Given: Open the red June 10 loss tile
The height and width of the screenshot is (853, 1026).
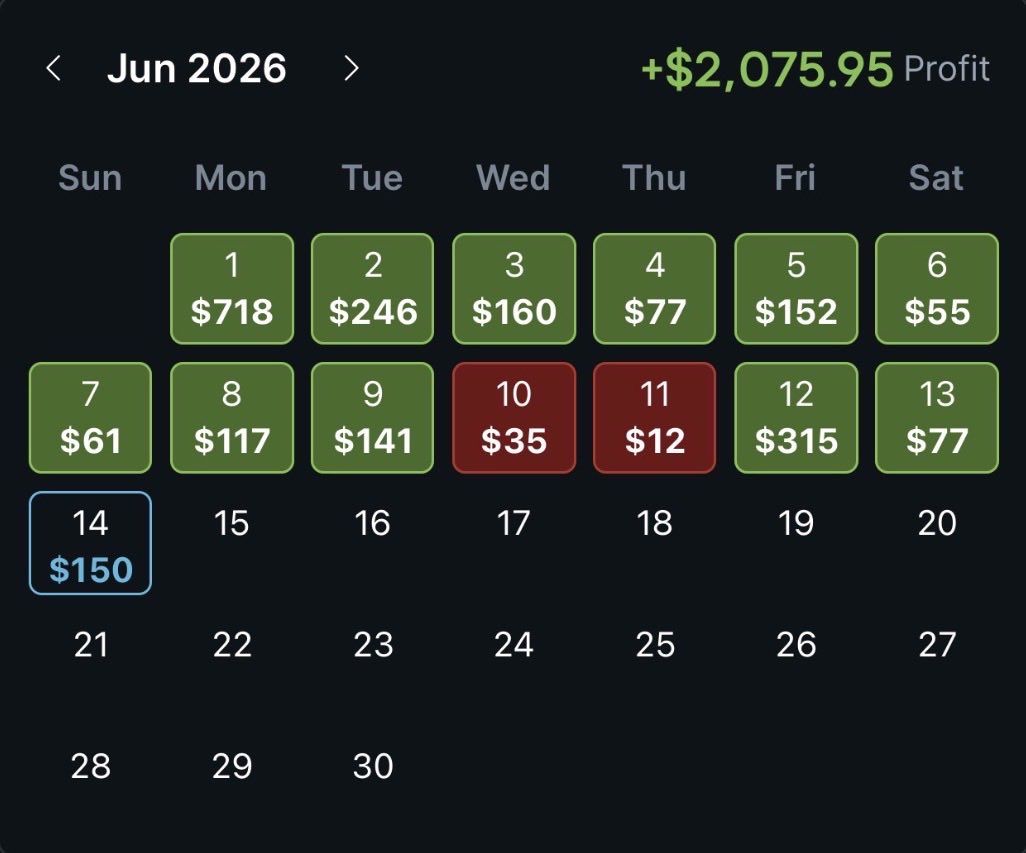Looking at the screenshot, I should (514, 417).
